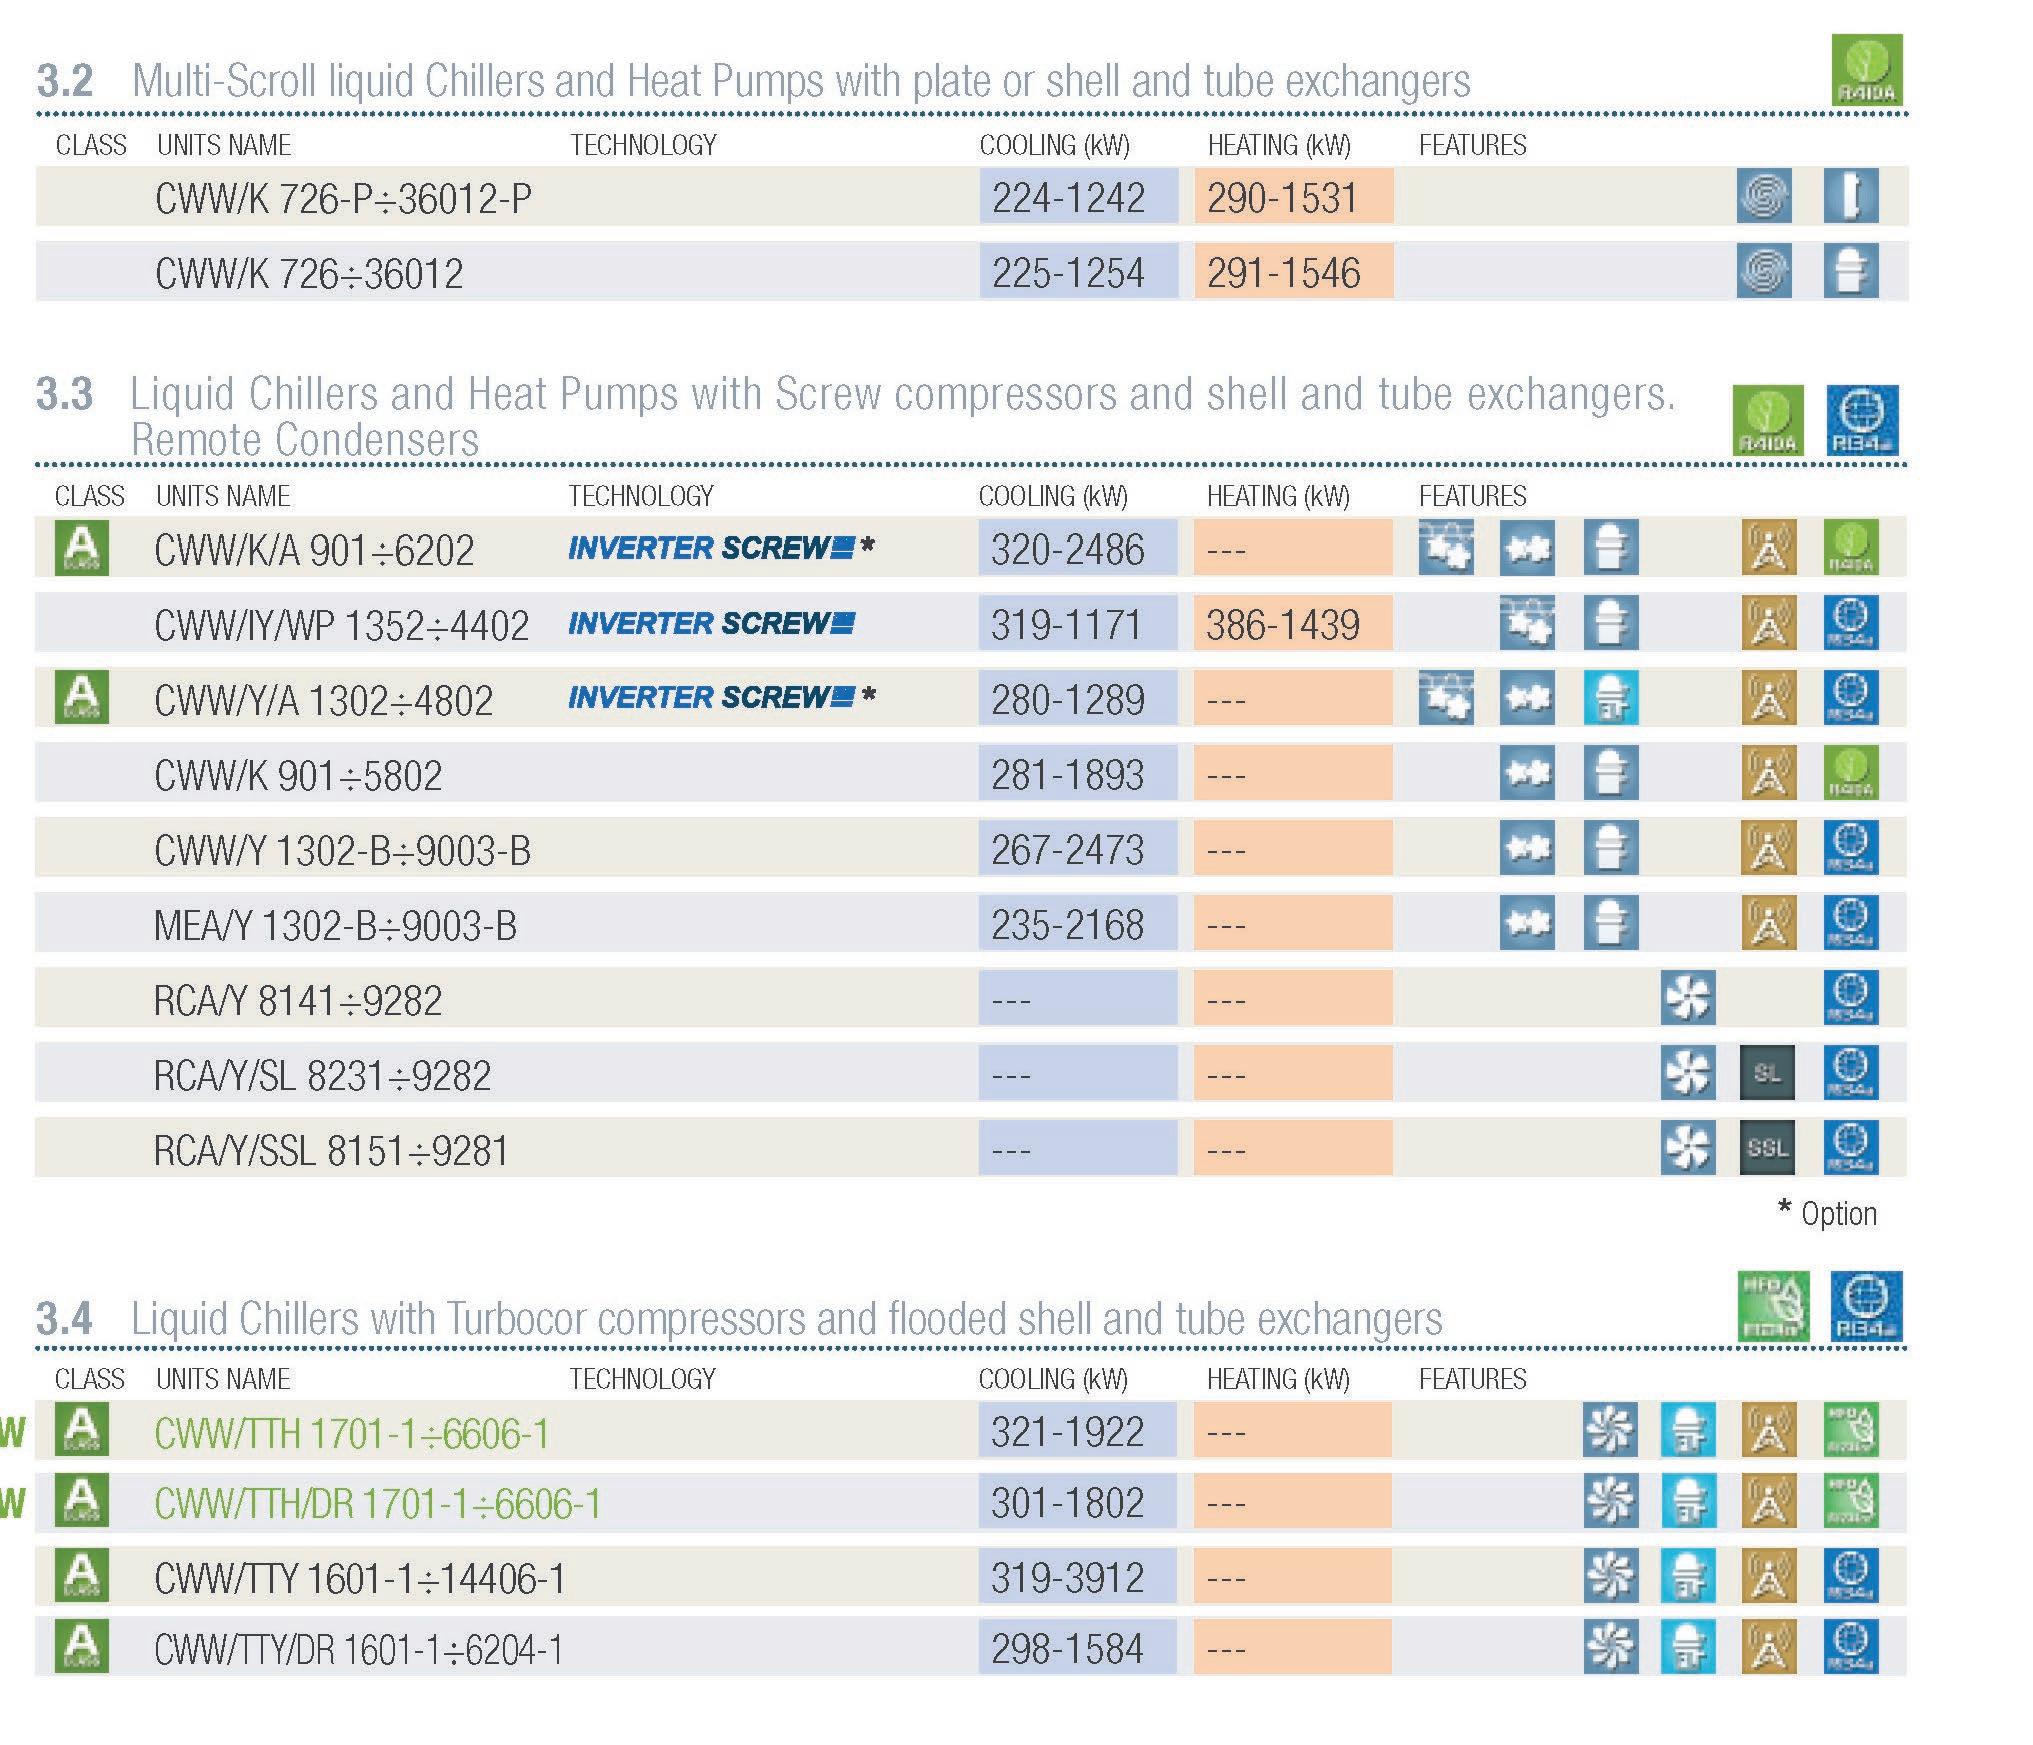Click the Turbocor compressor icon in CWW/TTY 1601-1÷14406-1 row
2033x1745 pixels.
[x=1610, y=1577]
